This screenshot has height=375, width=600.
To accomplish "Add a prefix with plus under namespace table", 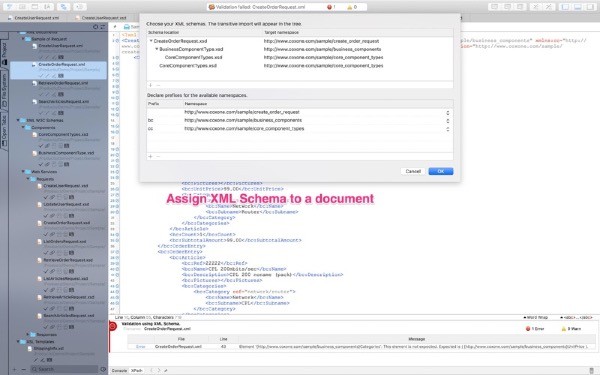I will coord(150,156).
